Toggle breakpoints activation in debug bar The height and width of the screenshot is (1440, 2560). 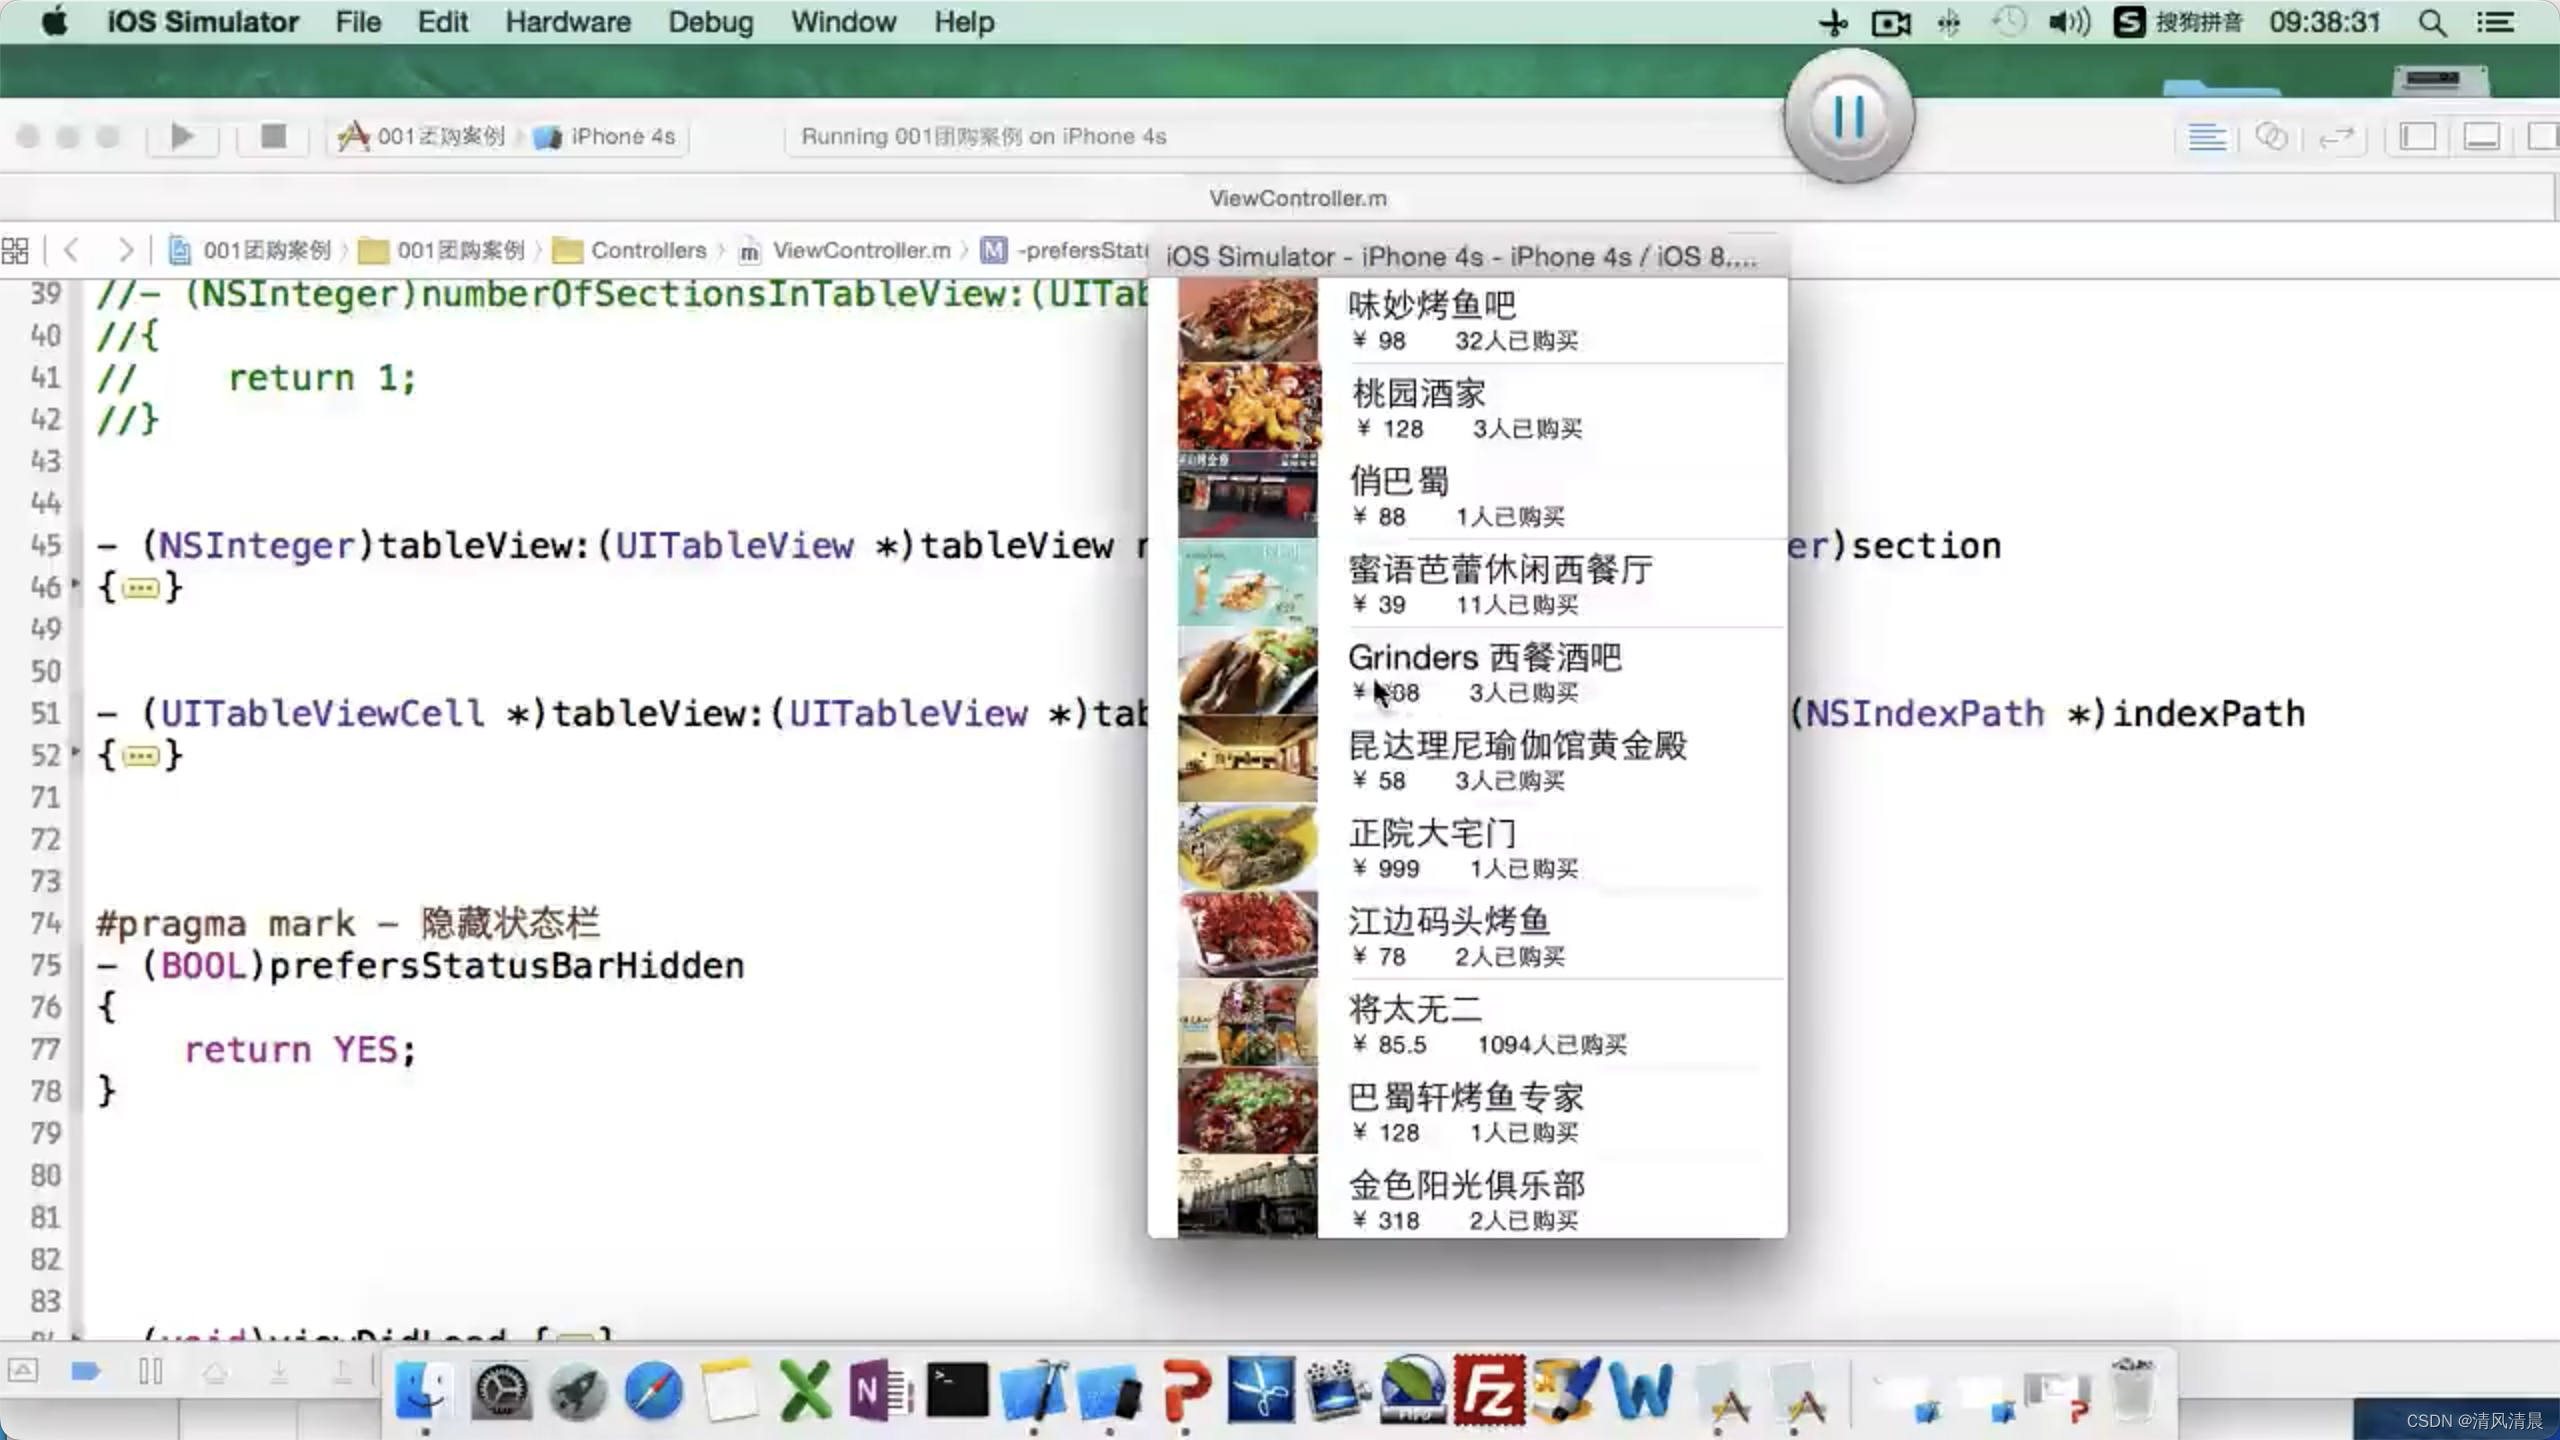(86, 1371)
